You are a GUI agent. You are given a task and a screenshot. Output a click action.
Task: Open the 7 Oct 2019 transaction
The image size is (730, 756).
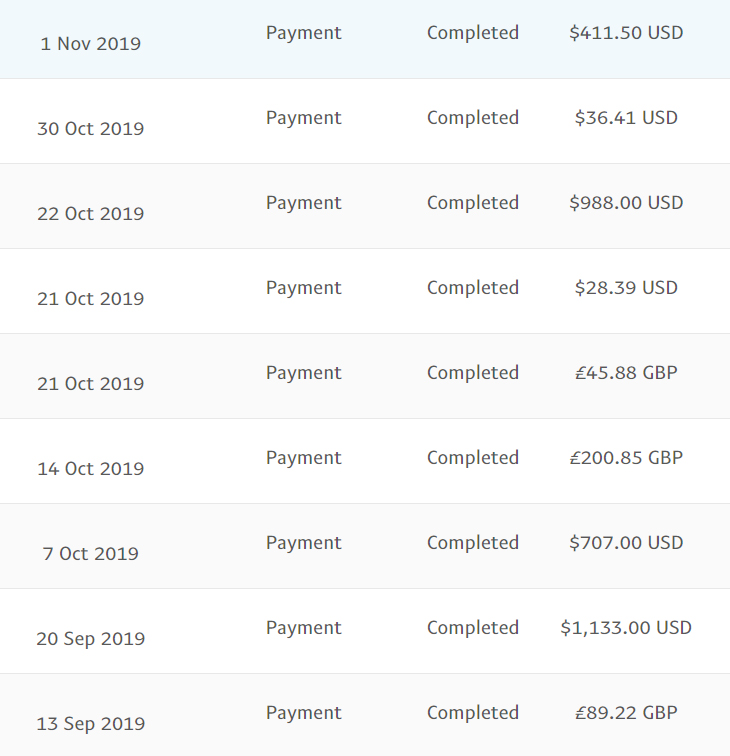click(x=365, y=546)
